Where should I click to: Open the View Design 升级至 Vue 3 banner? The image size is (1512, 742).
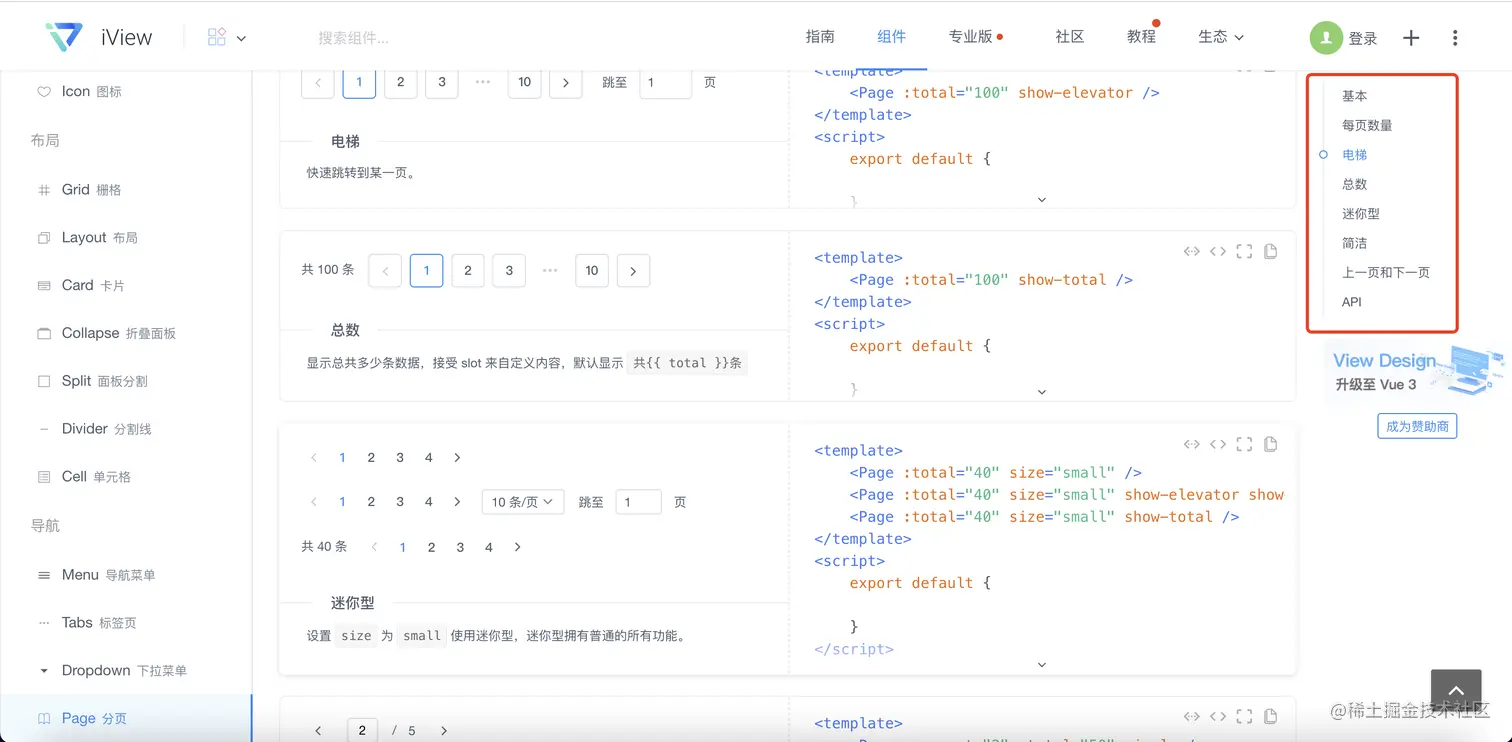click(1415, 371)
